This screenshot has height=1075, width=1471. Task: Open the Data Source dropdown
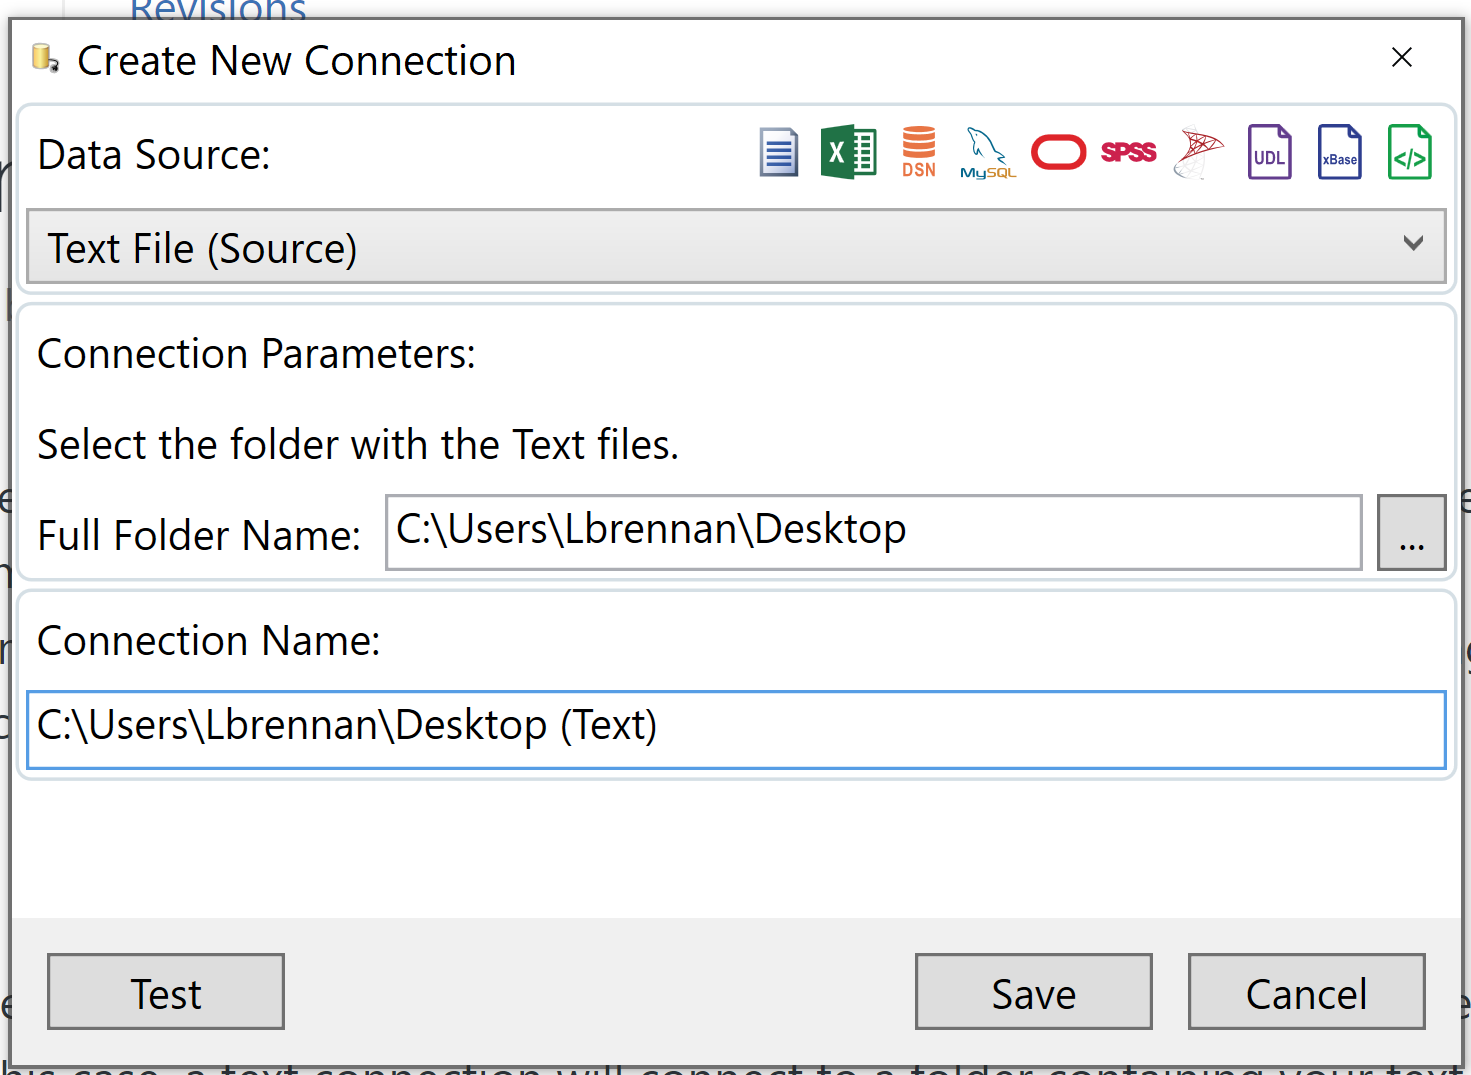click(x=1412, y=246)
